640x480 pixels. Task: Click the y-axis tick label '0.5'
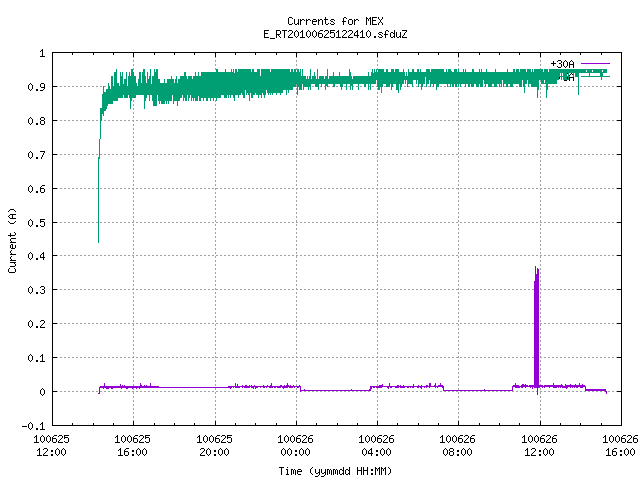[36, 223]
